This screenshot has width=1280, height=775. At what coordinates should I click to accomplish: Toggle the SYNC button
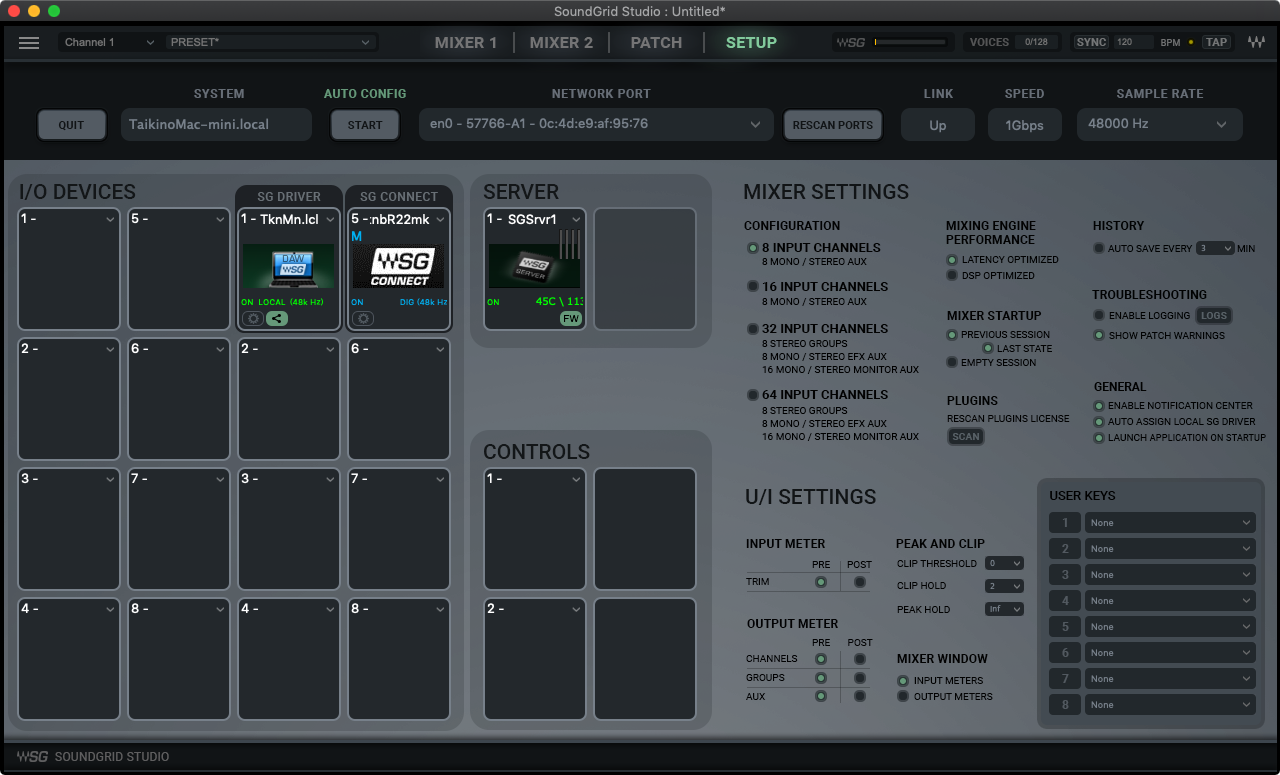pos(1091,42)
